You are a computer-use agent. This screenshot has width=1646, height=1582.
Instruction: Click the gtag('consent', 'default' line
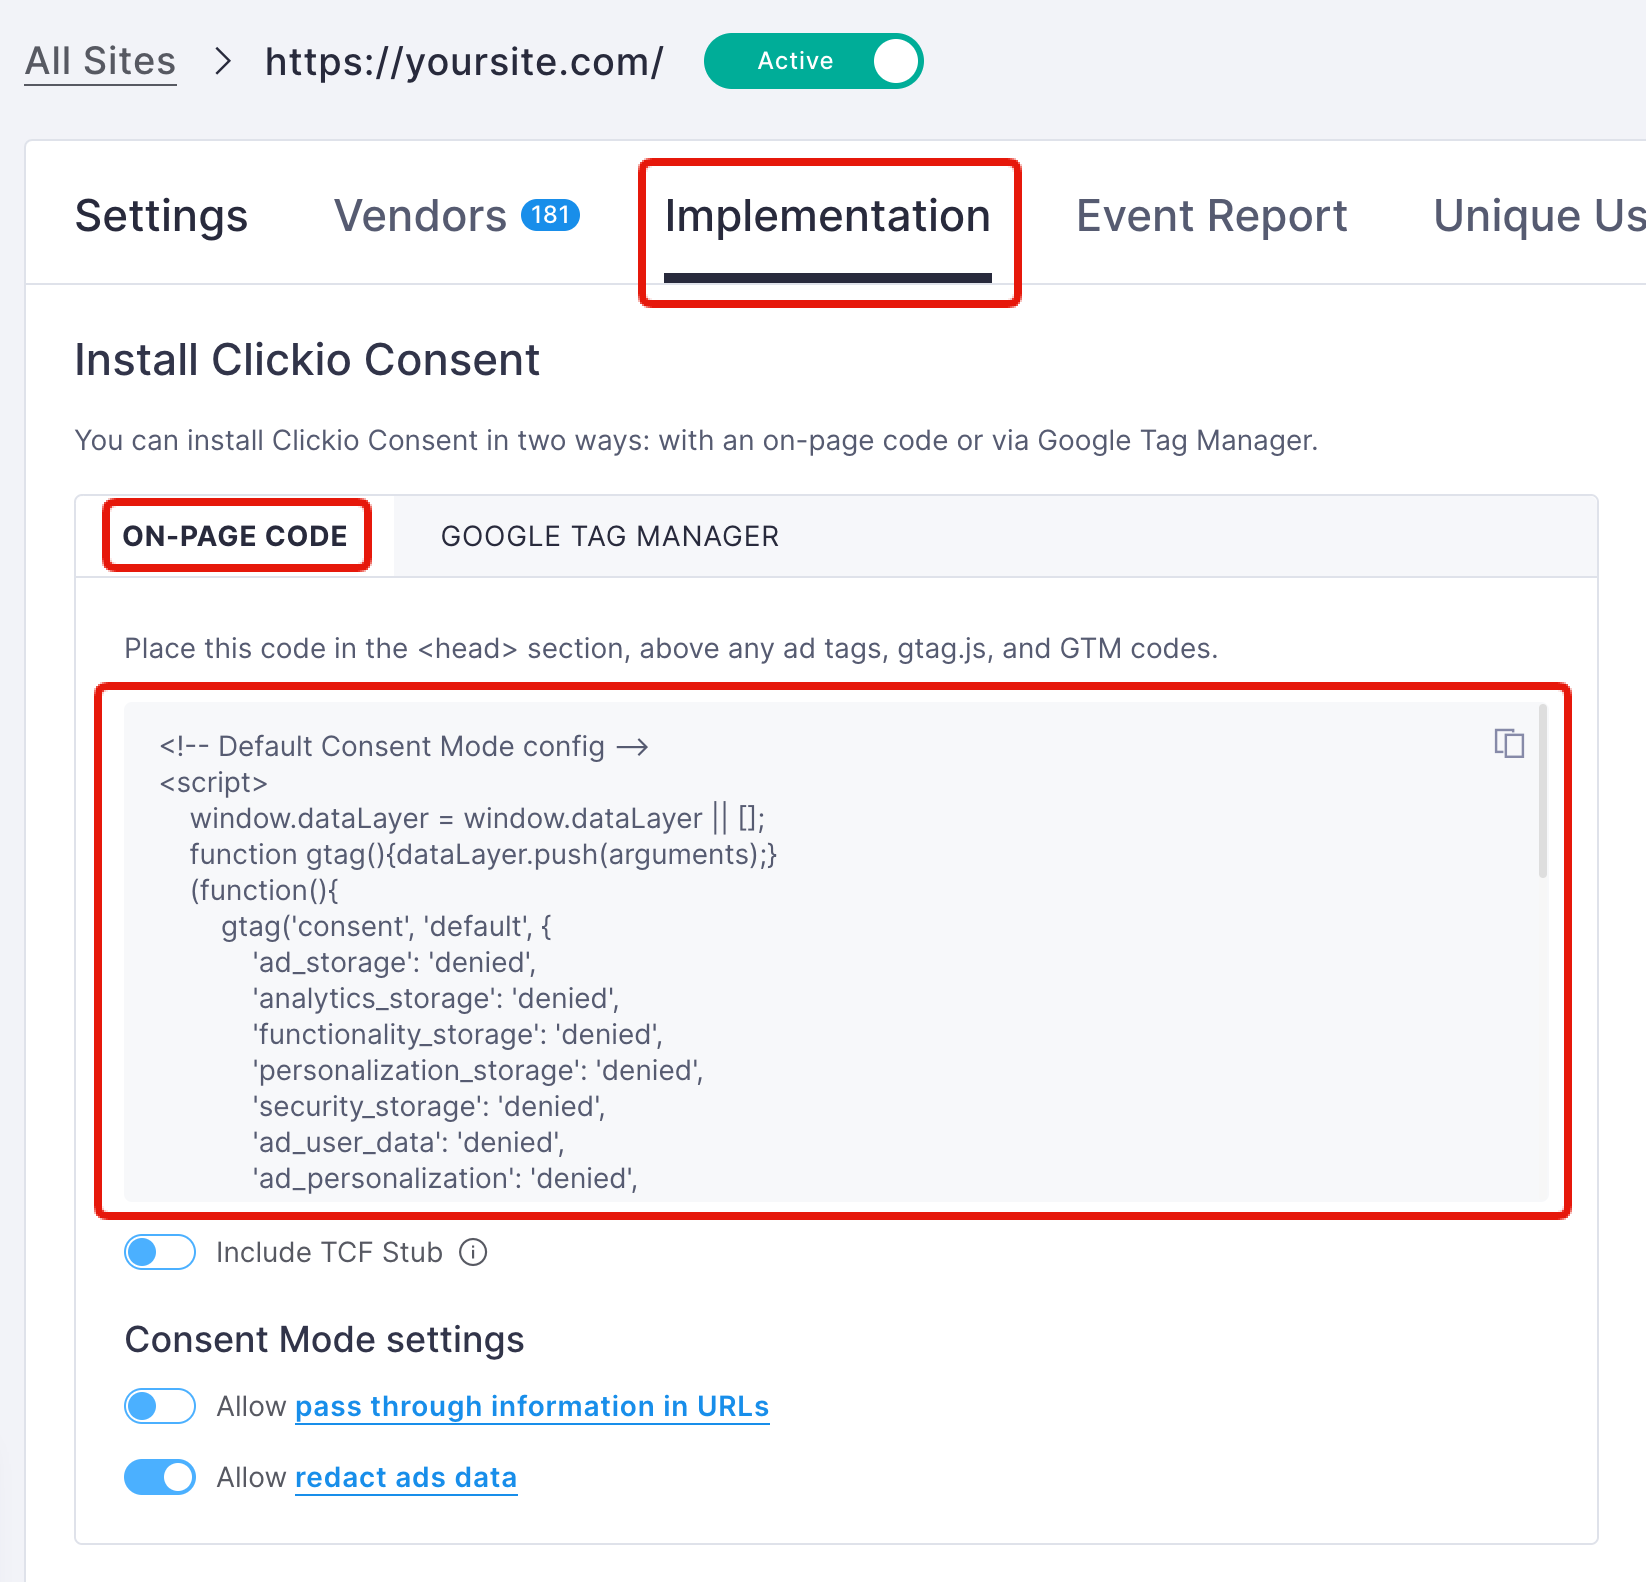(386, 926)
